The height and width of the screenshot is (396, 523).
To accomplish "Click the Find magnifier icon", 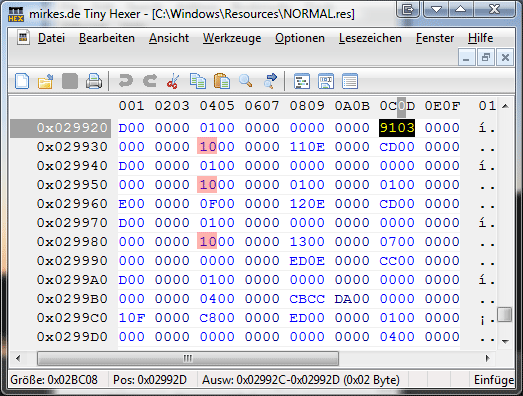I will 245,81.
